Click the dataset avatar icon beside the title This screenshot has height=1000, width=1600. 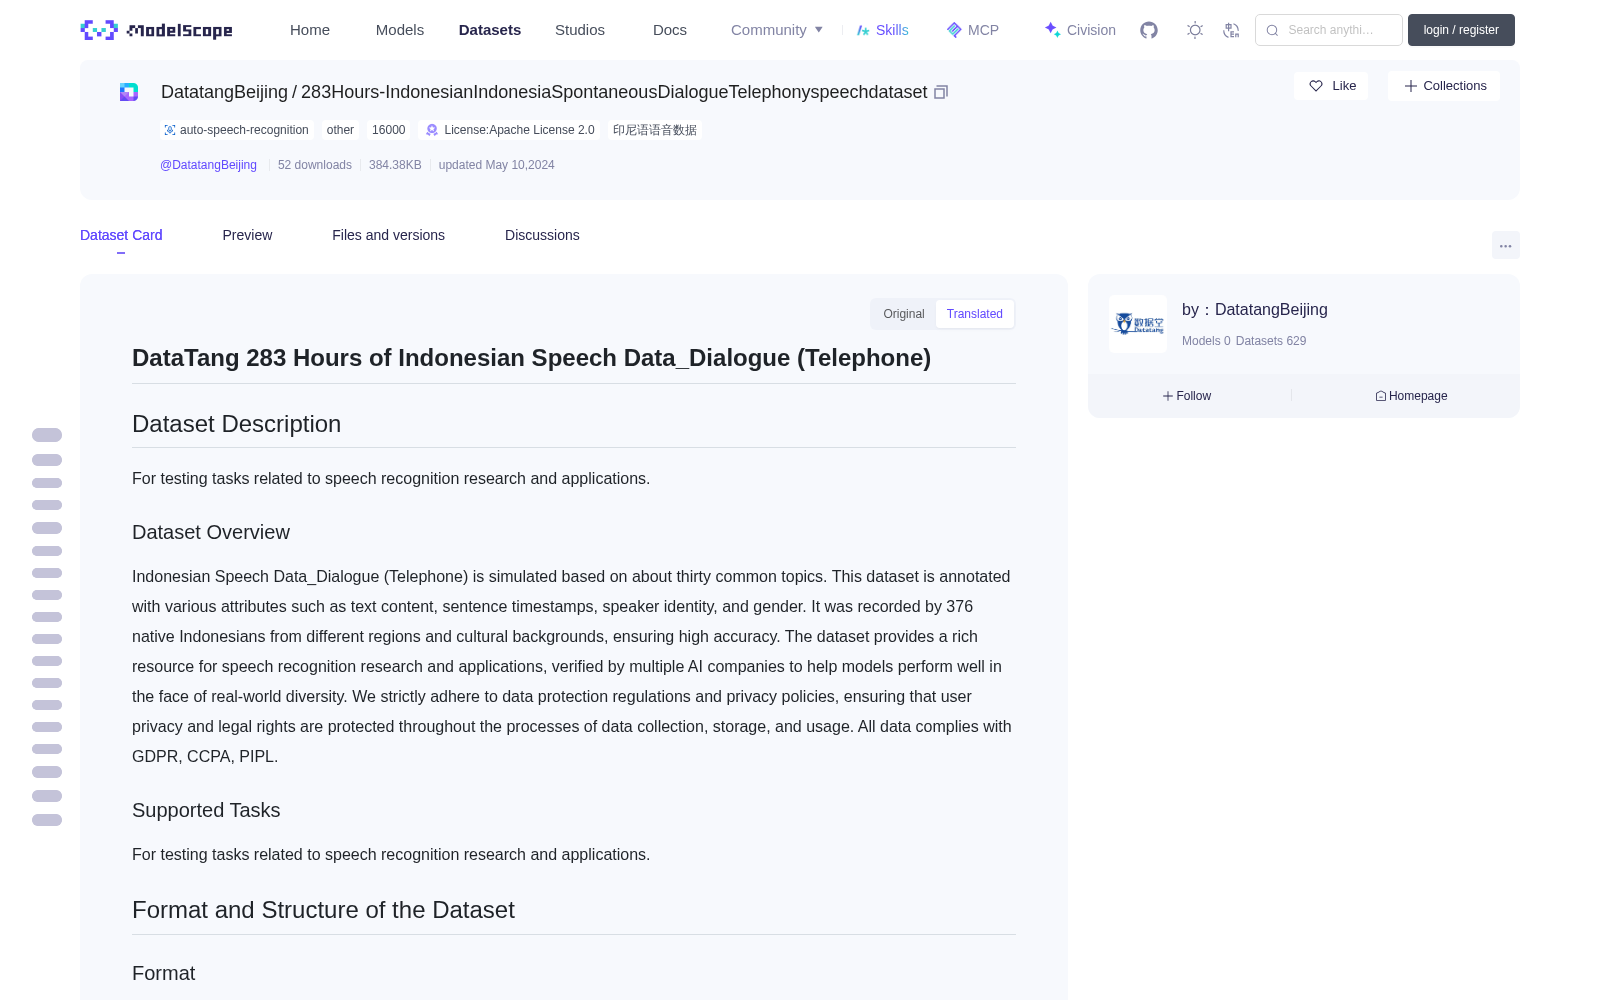coord(129,92)
